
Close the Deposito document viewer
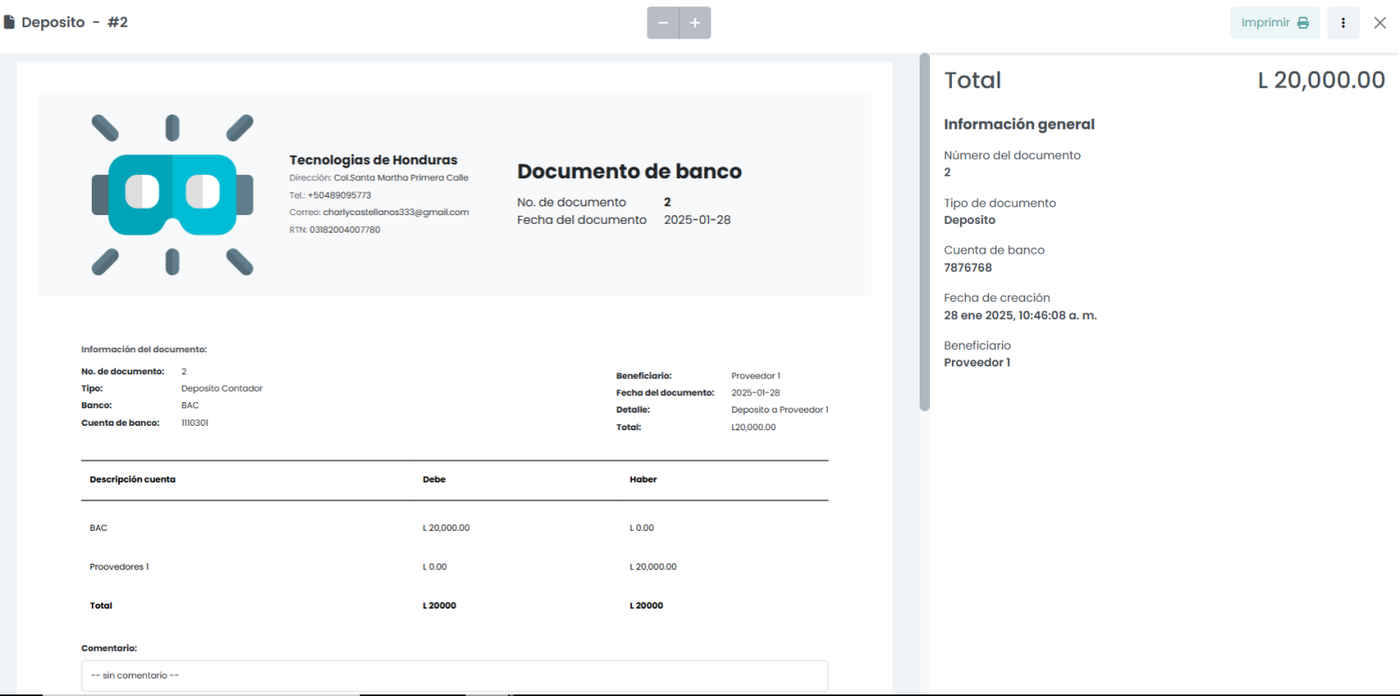coord(1380,23)
